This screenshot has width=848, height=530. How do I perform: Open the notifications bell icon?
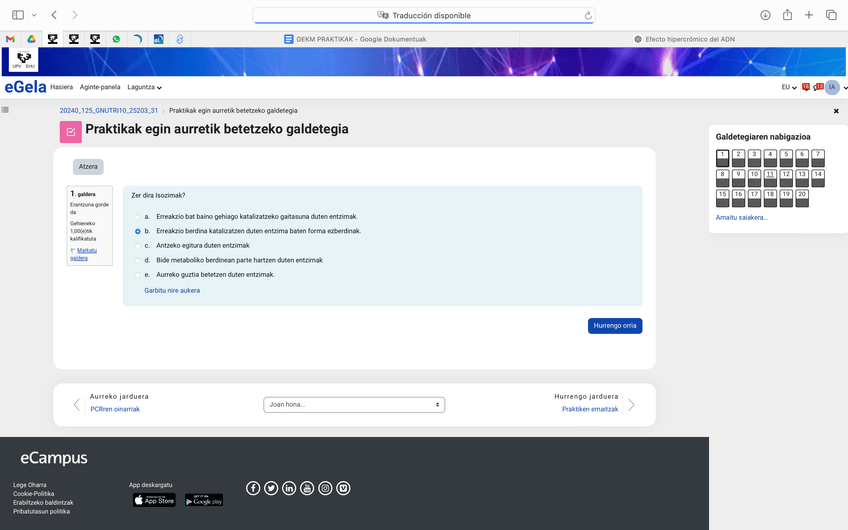pos(806,87)
